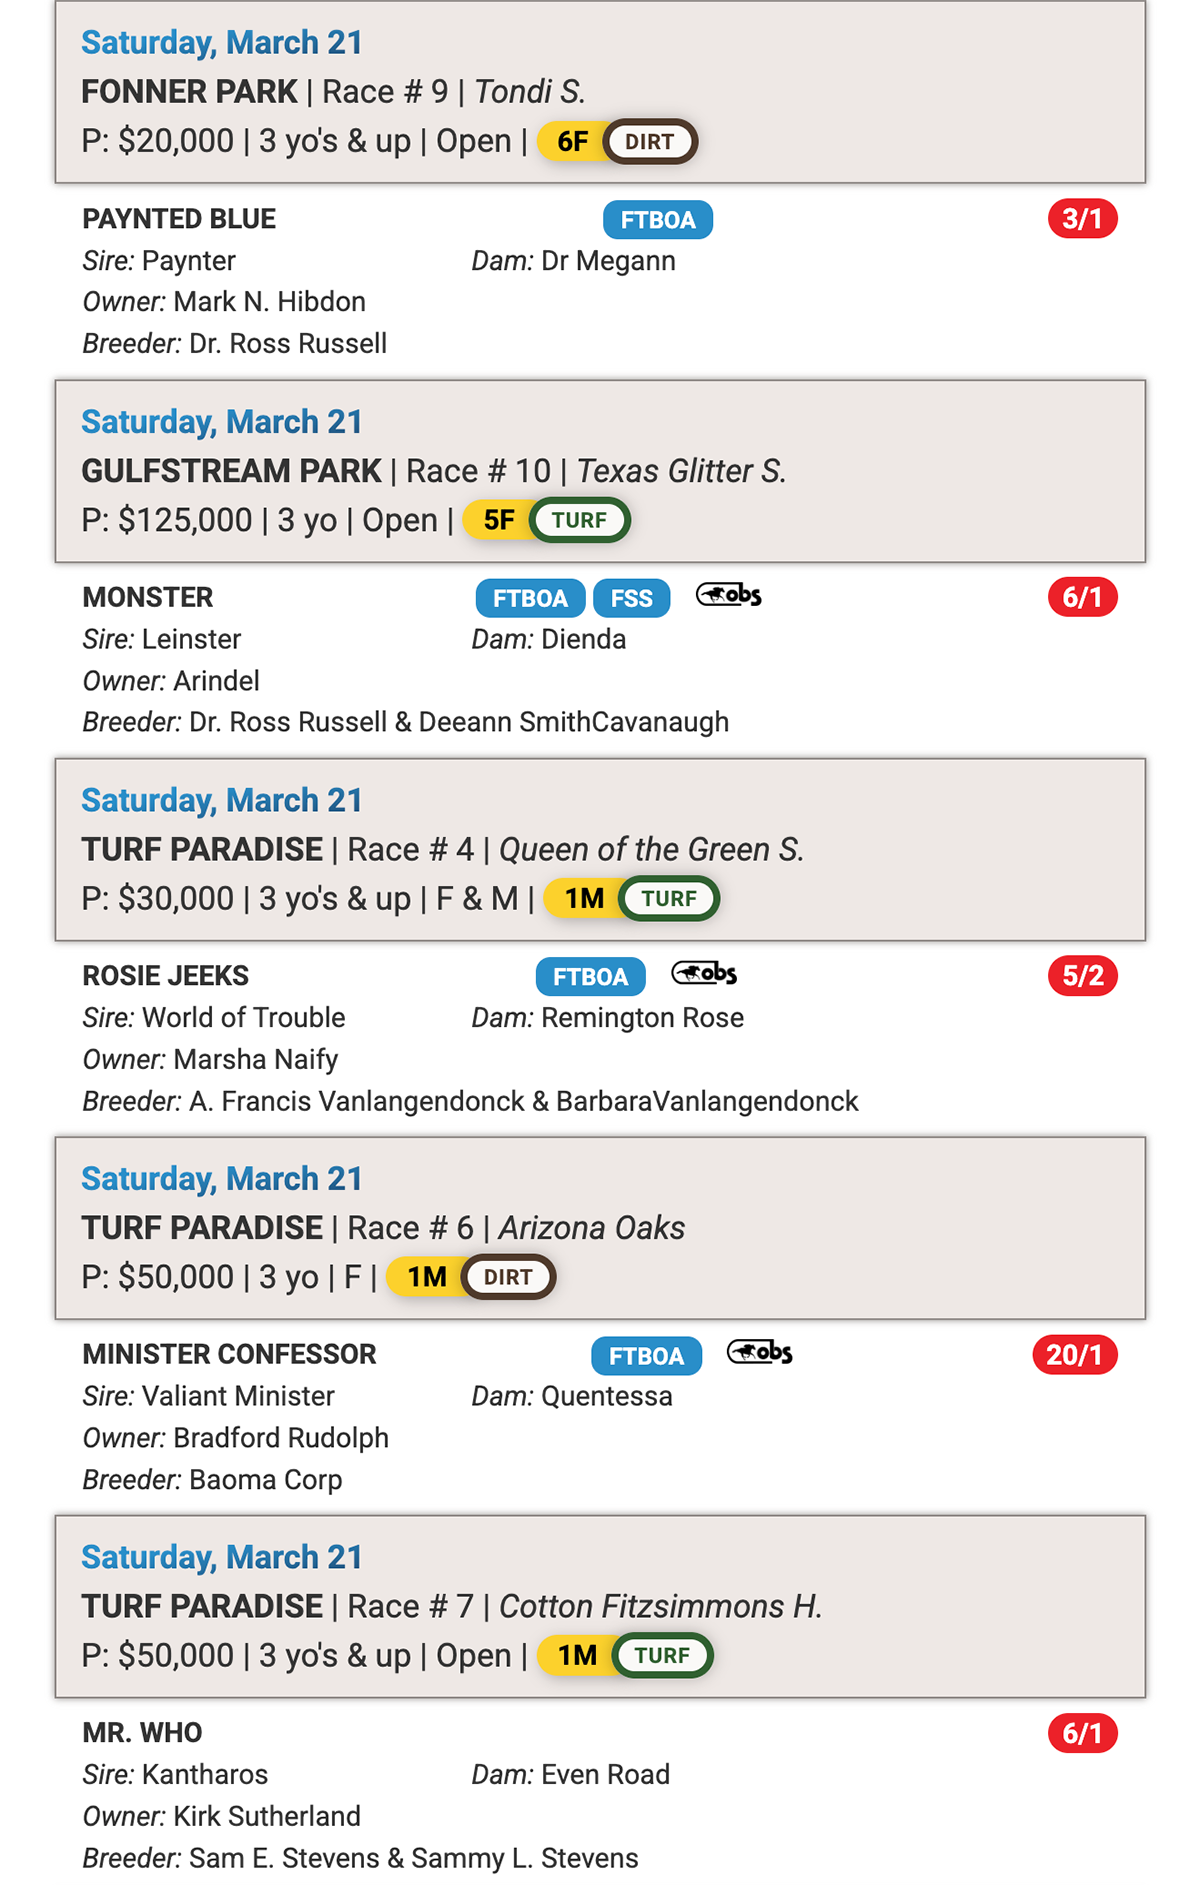Click the 6F DIRT distance pill

[617, 141]
